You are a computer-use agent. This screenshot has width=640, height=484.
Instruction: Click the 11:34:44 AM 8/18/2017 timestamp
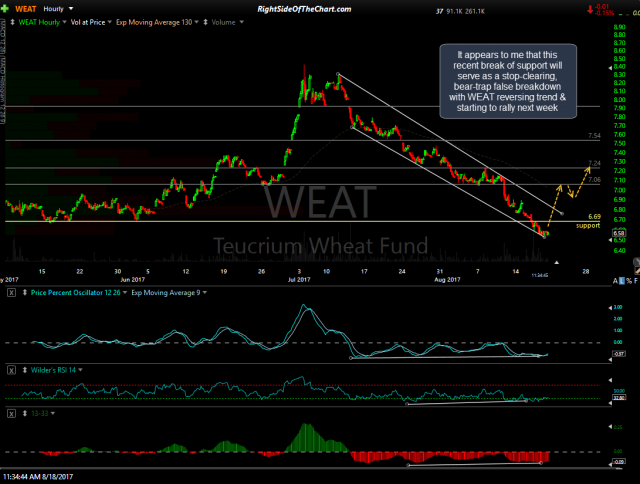[x=38, y=477]
